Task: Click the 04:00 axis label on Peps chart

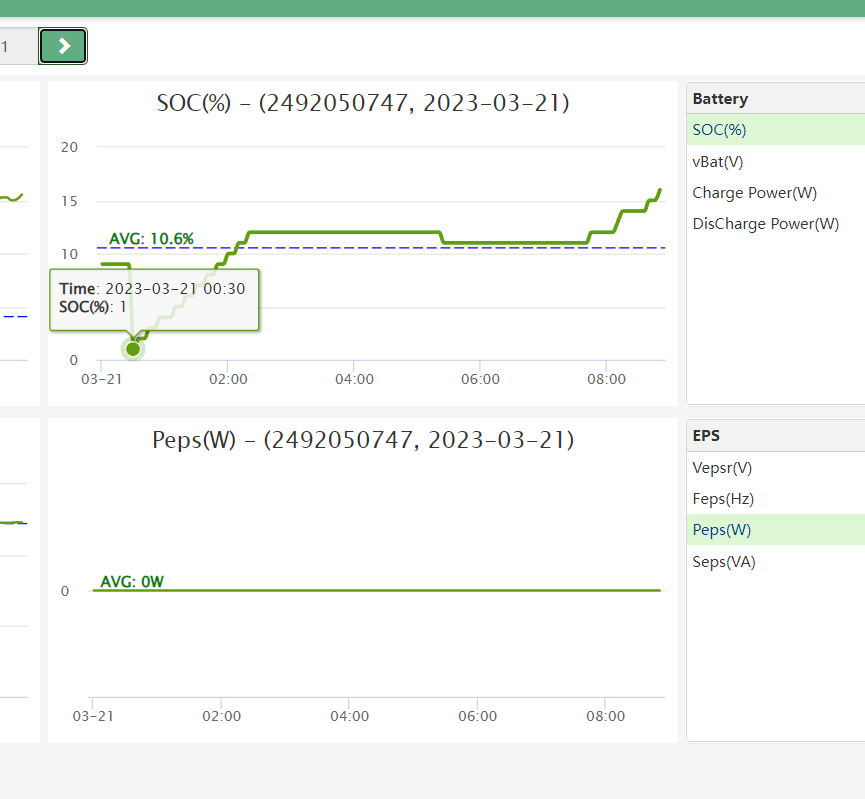Action: point(350,716)
